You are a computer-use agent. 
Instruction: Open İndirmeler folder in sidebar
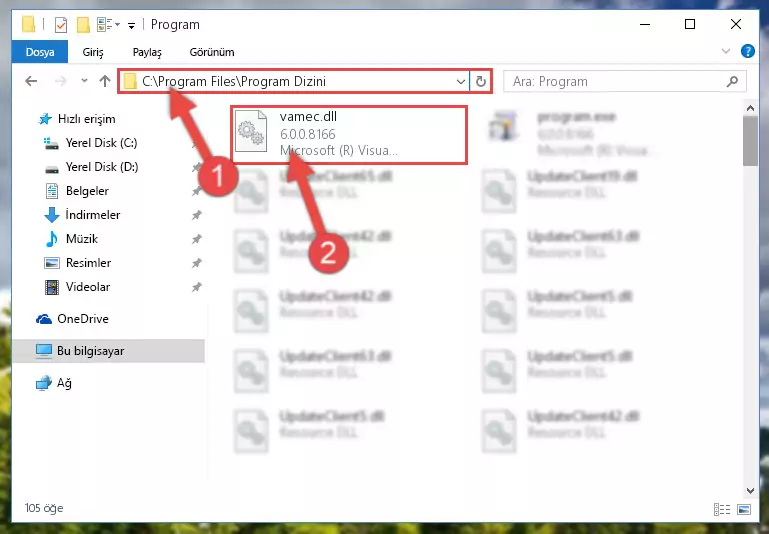pos(93,215)
